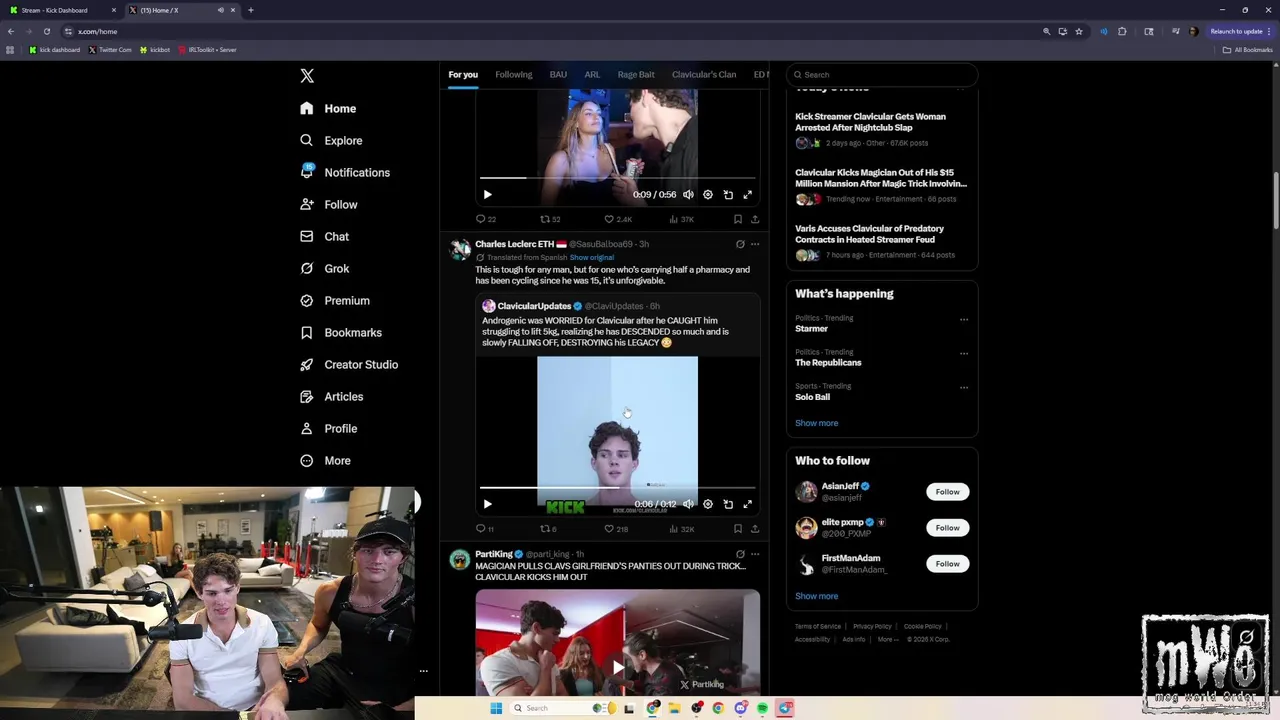Open options for The Republicans trend
The height and width of the screenshot is (720, 1280).
(964, 354)
